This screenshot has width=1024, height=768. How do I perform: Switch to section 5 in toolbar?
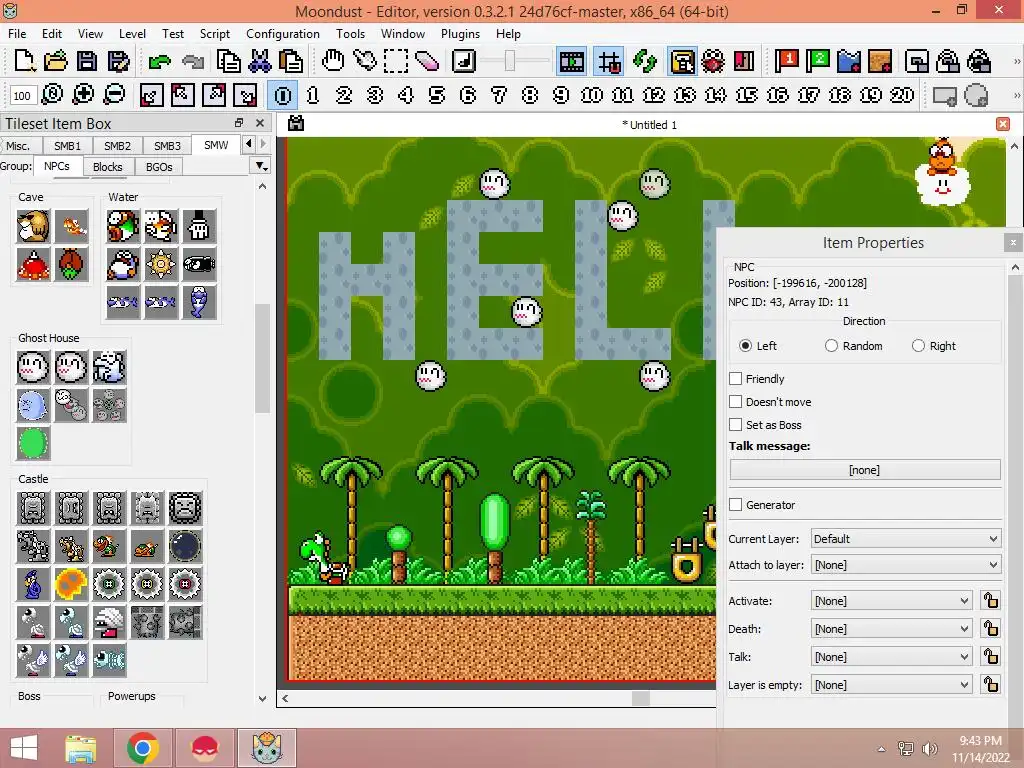(x=437, y=95)
